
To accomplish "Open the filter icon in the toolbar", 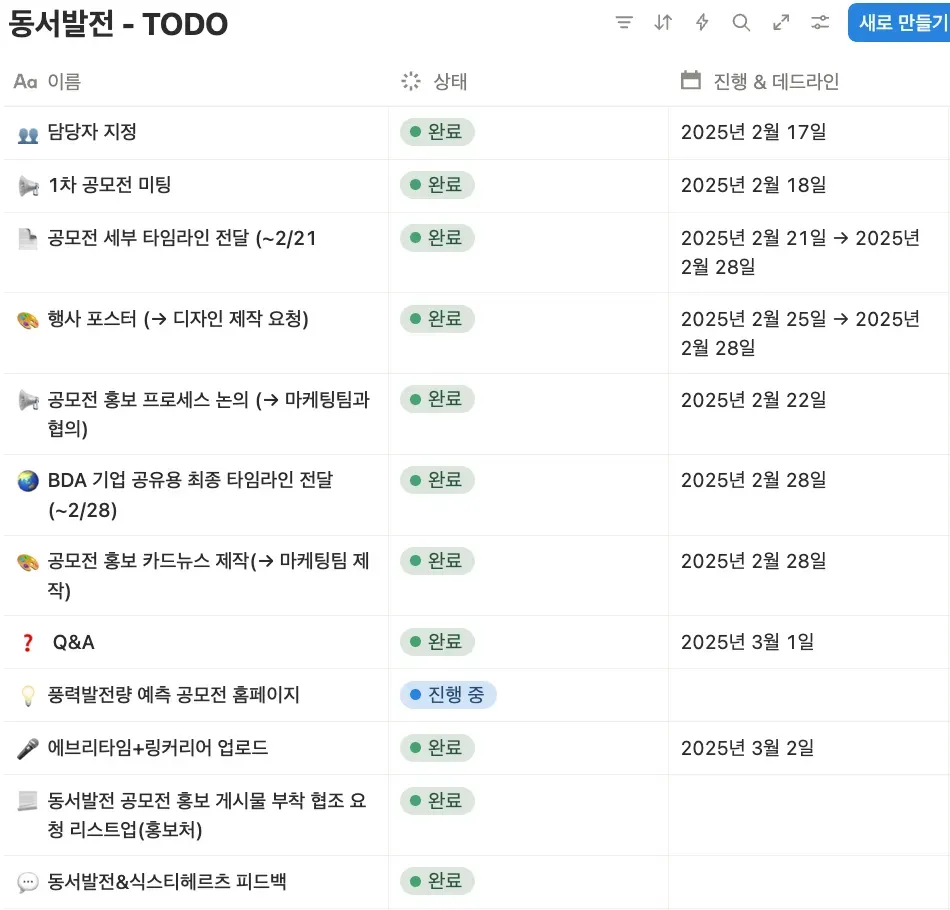I will (x=624, y=23).
